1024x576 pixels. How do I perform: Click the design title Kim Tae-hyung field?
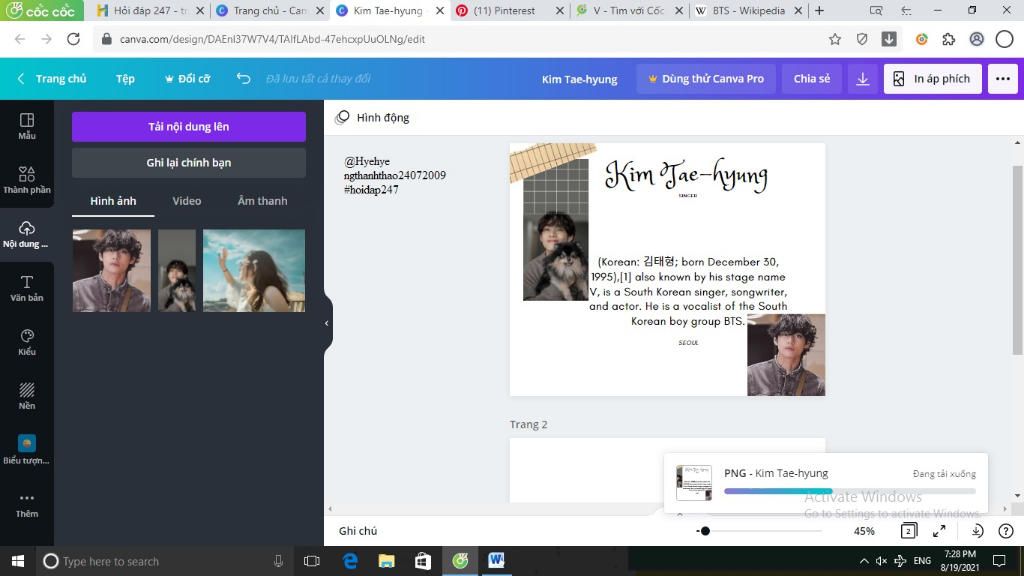coord(579,79)
